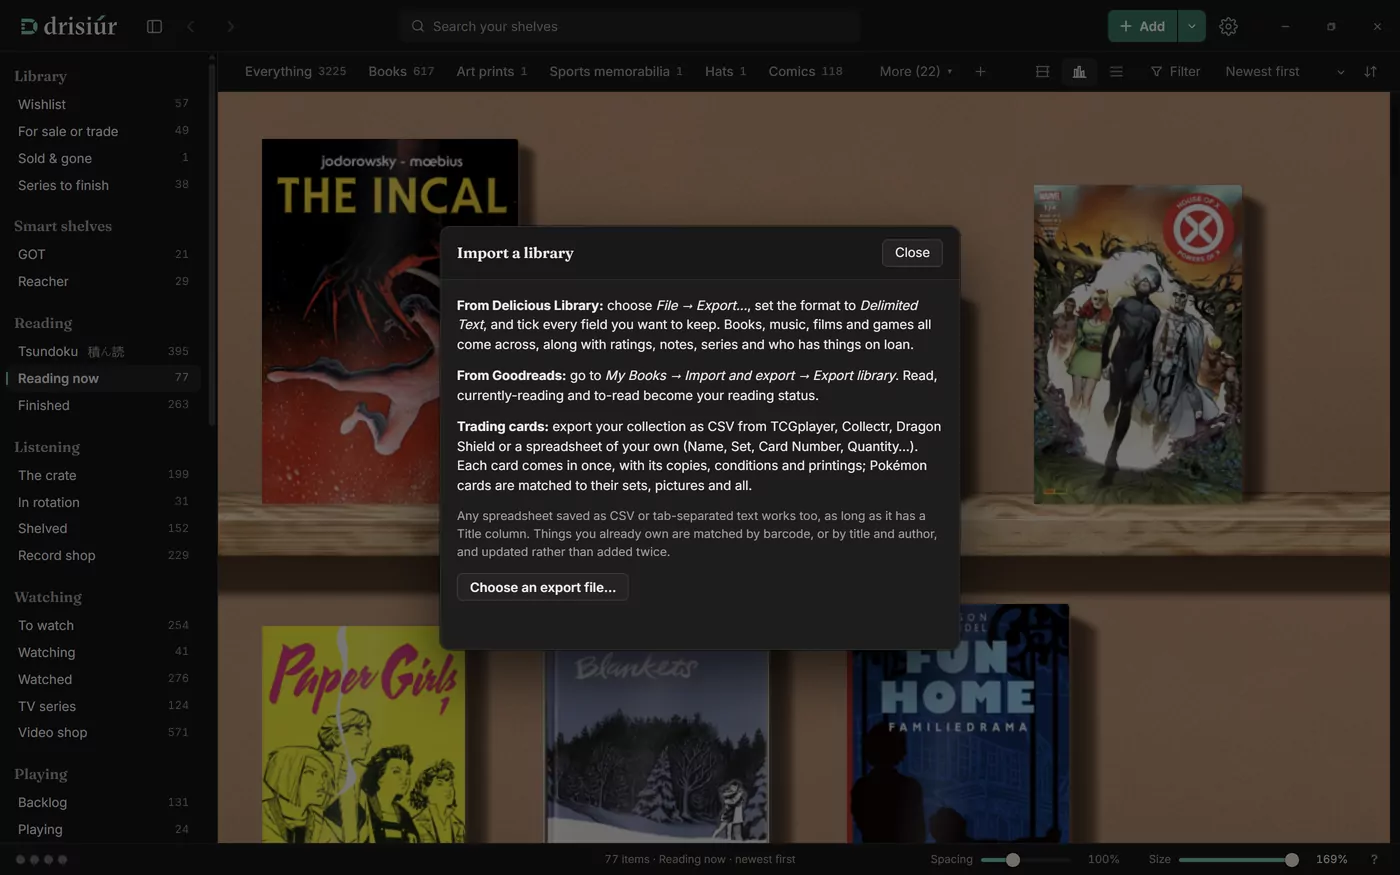Open the Wishlist shelf in sidebar
This screenshot has height=875, width=1400.
click(103, 104)
